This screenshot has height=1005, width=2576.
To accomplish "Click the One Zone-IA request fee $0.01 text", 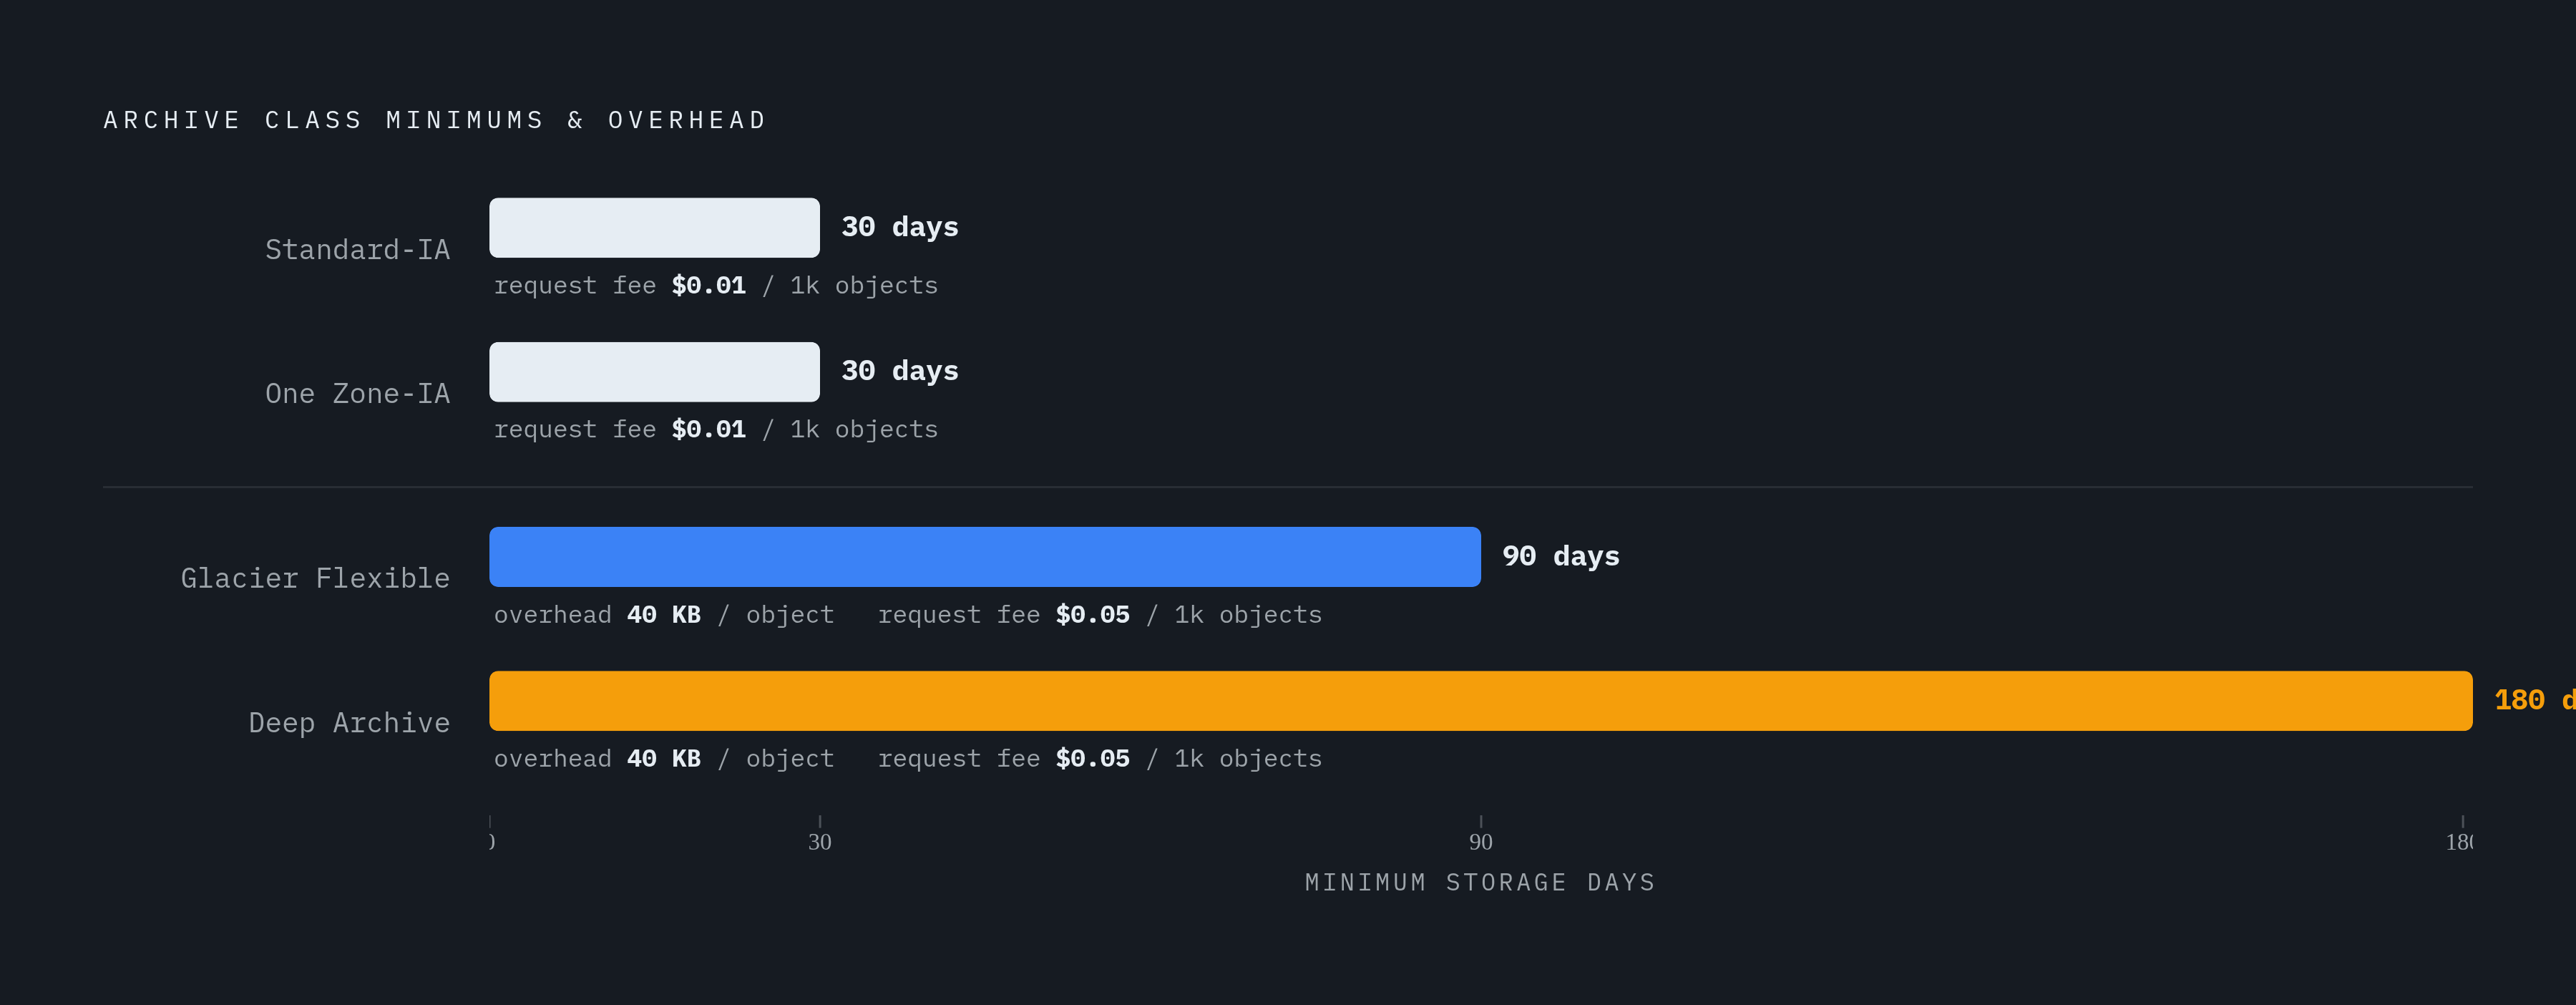I will [x=716, y=430].
